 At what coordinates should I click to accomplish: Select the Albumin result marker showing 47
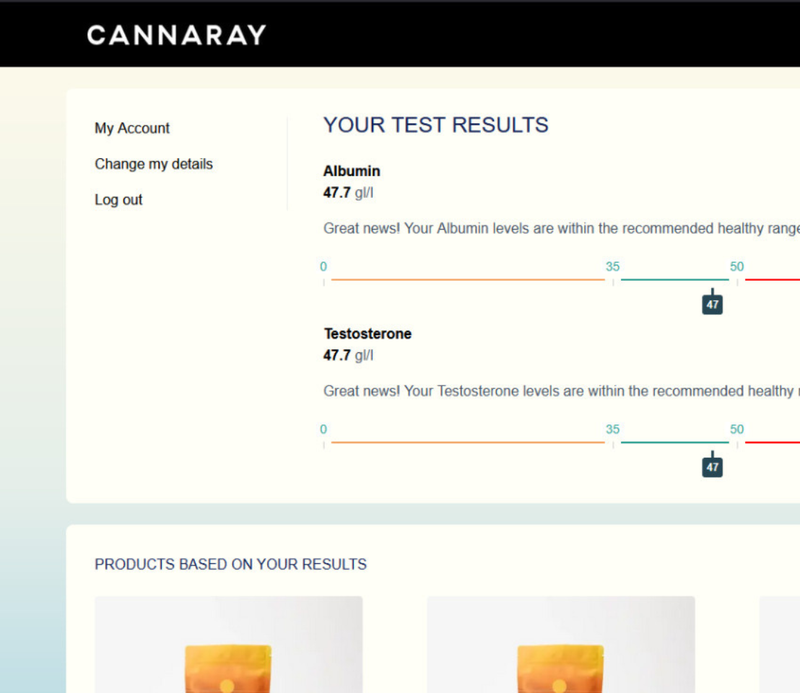click(x=712, y=302)
